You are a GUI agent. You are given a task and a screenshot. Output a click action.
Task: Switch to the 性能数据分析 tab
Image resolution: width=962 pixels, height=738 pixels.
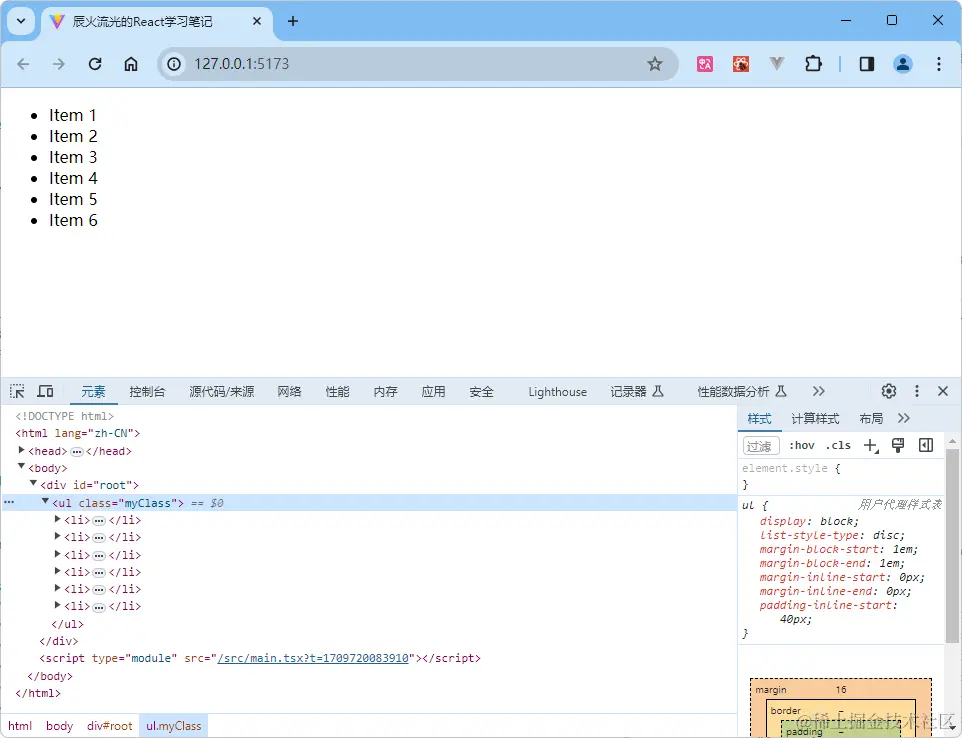coord(742,391)
